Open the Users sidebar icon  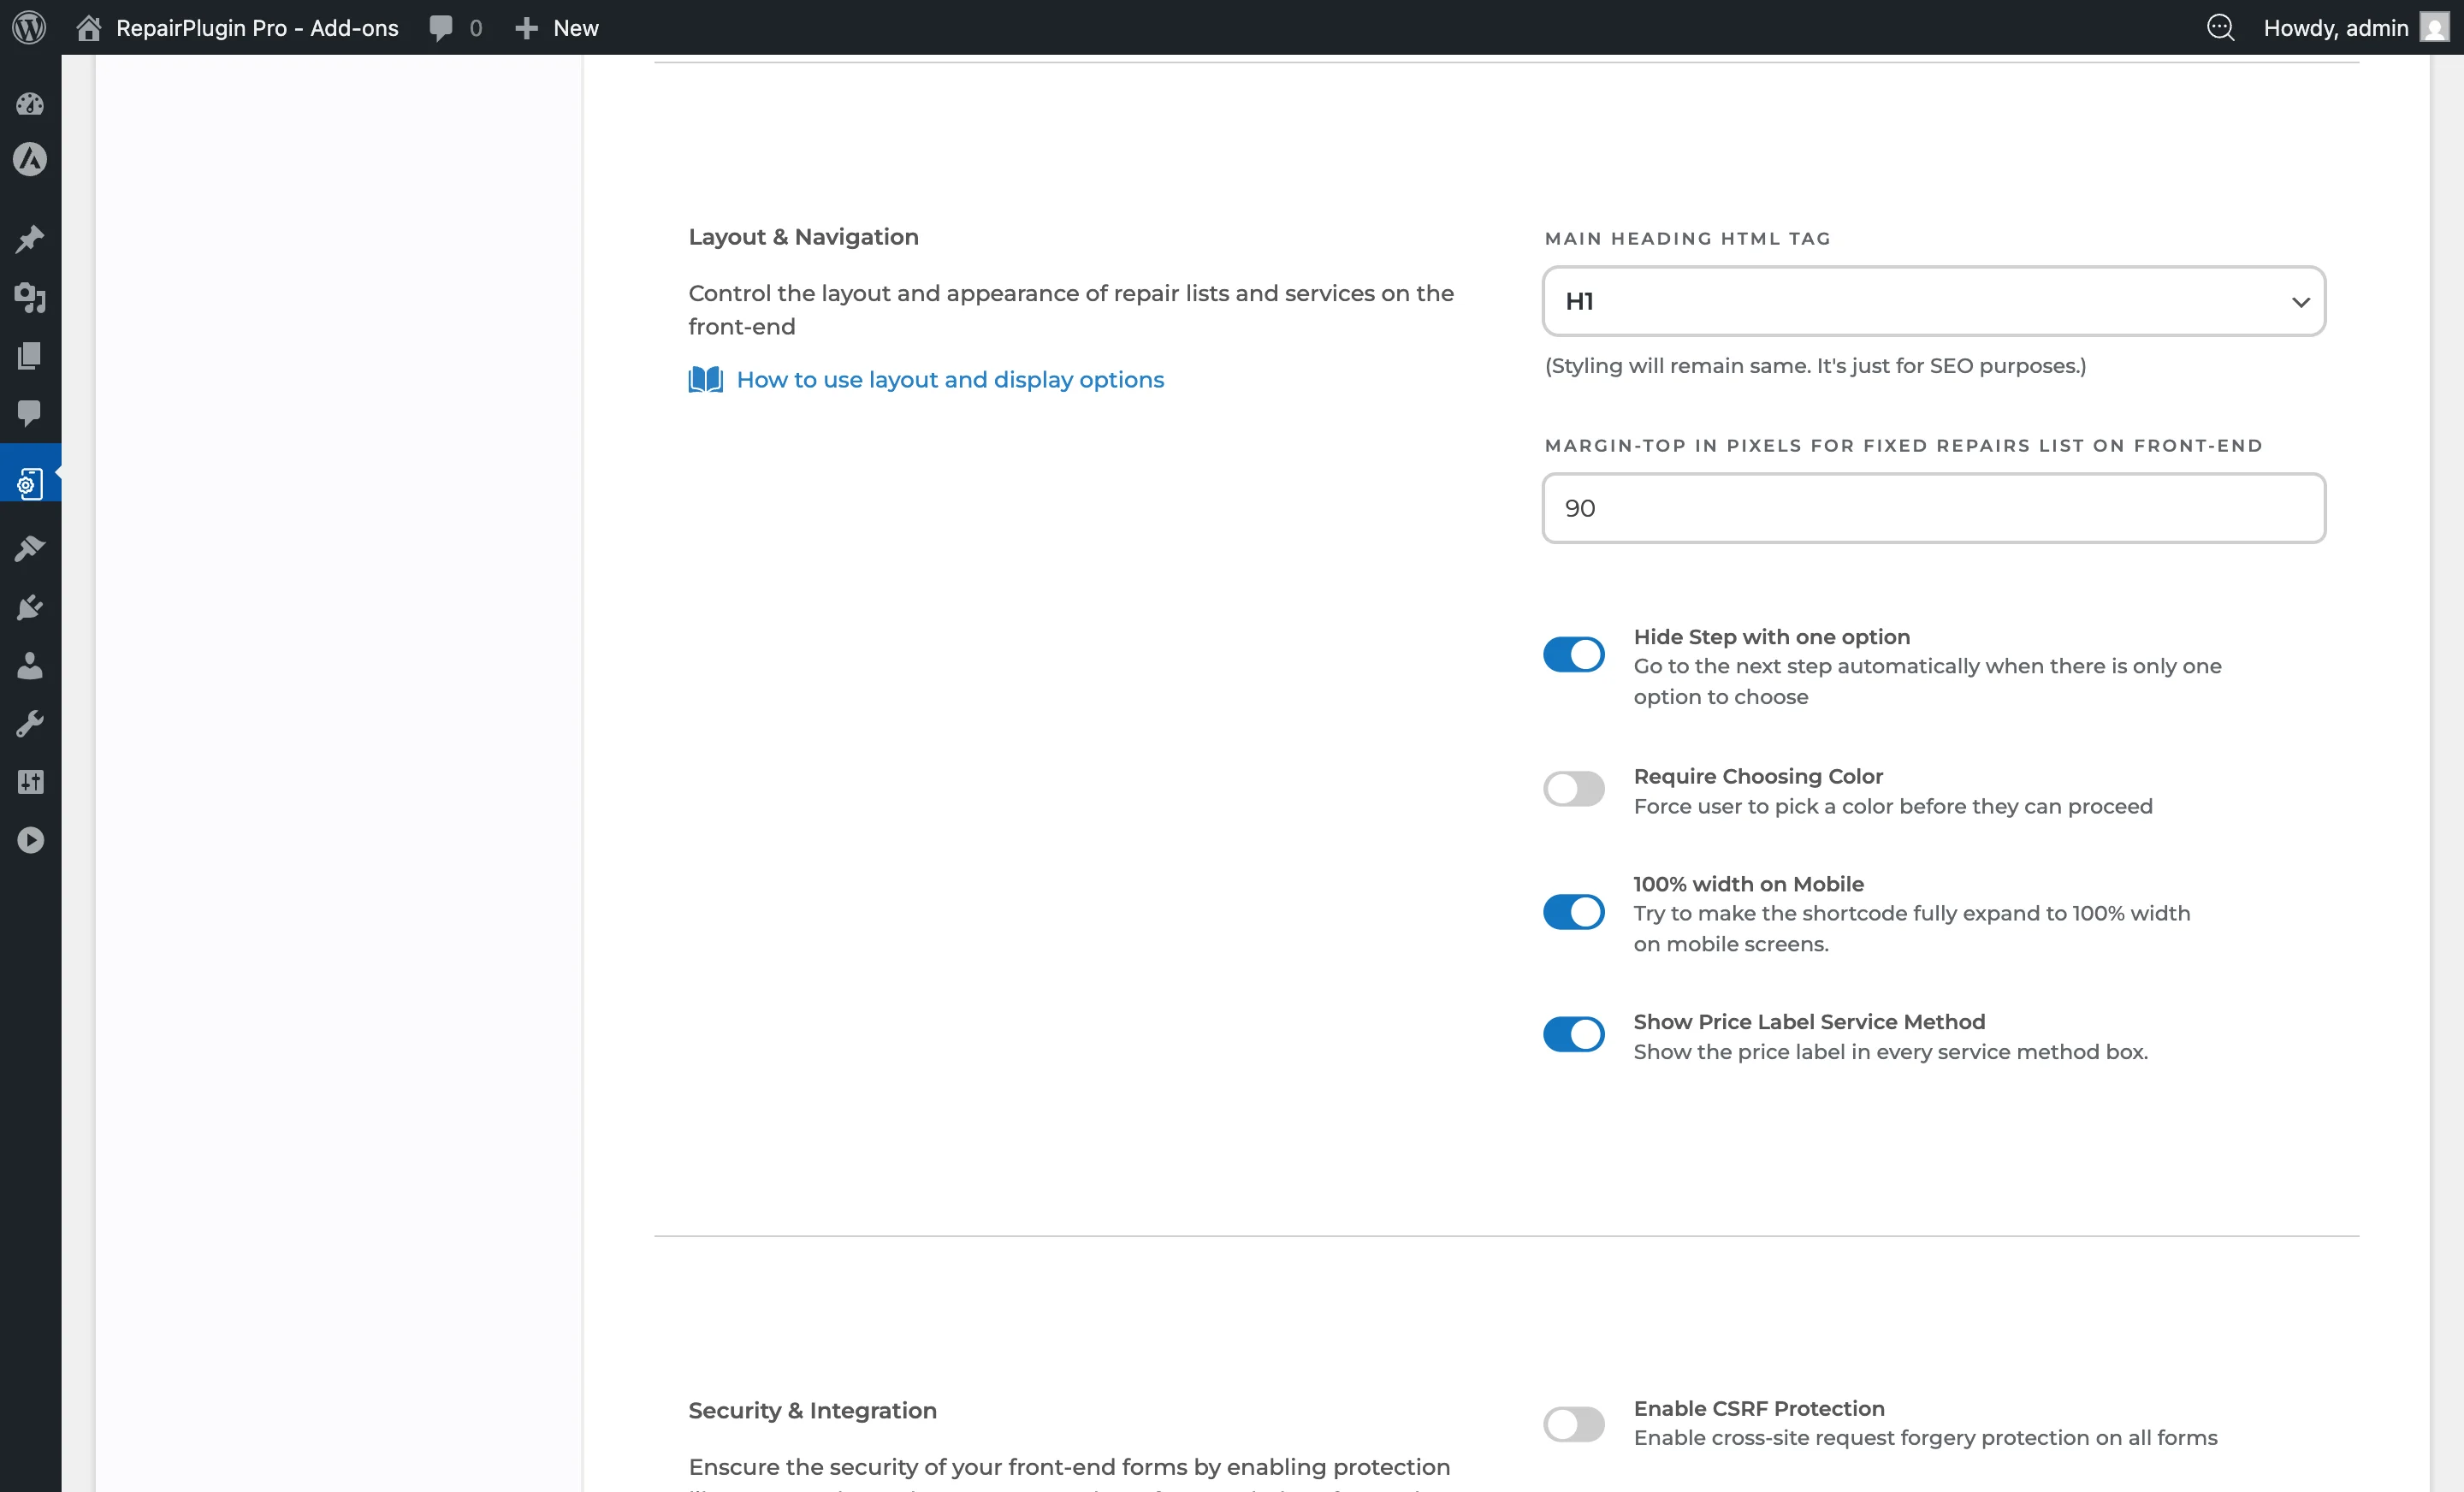click(x=30, y=666)
